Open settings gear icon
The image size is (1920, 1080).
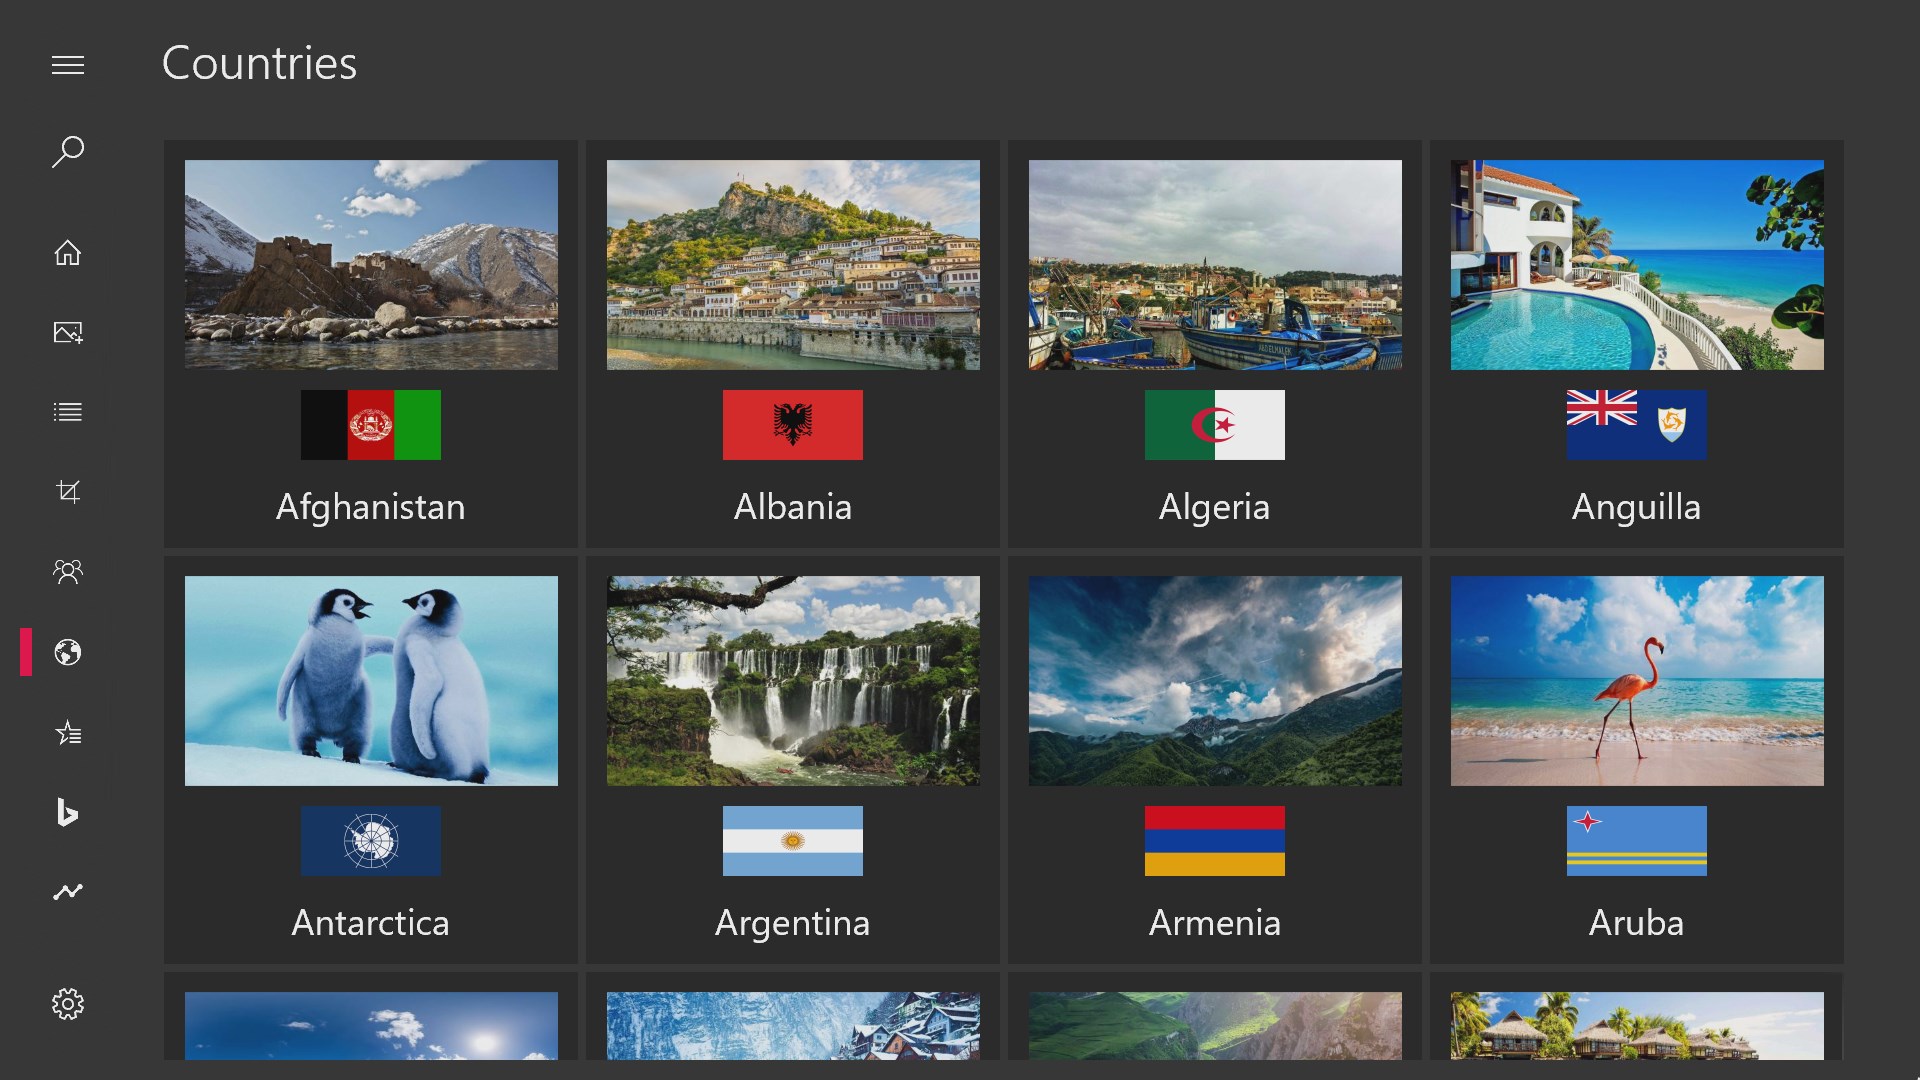[x=68, y=1003]
